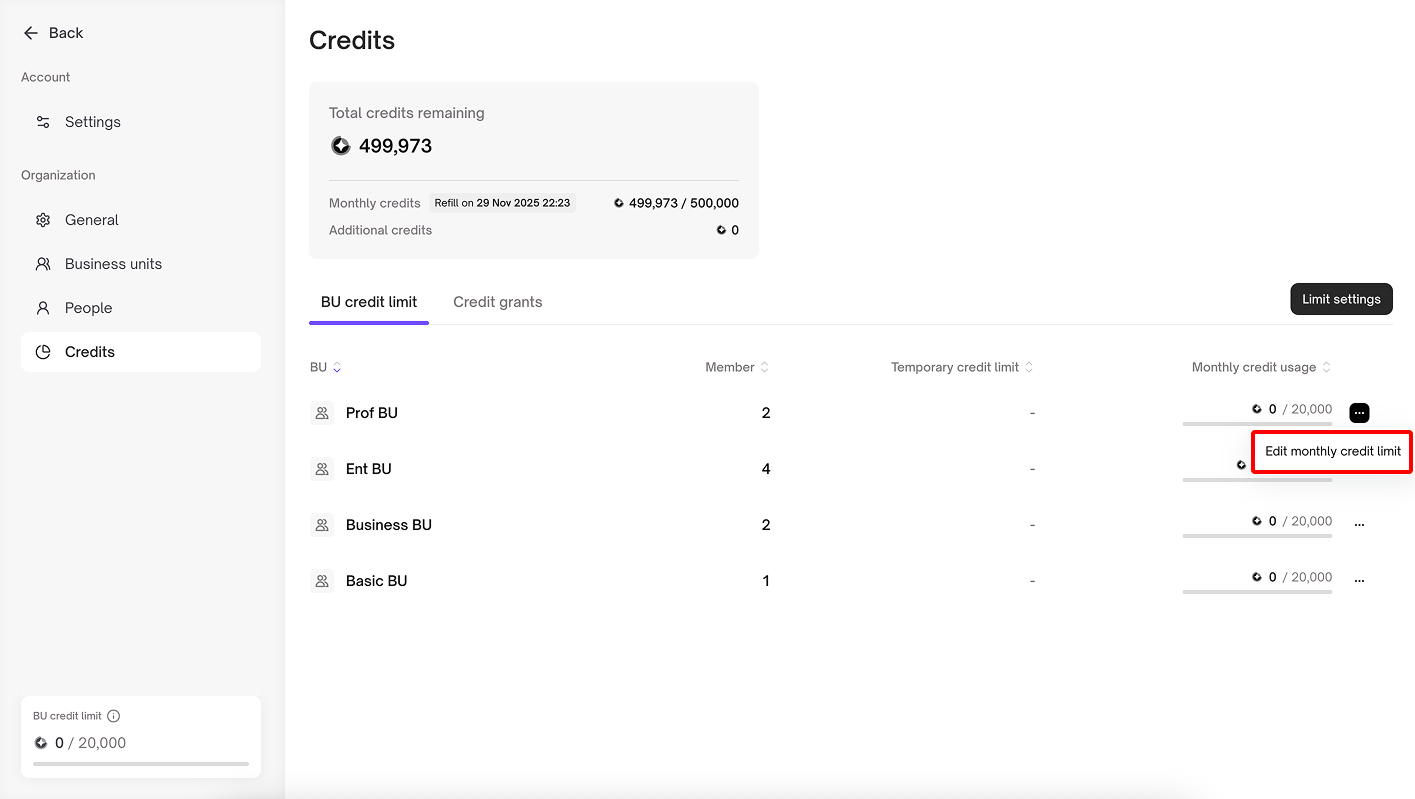Viewport: 1415px width, 799px height.
Task: Open the Business BU more options menu
Action: coord(1359,524)
